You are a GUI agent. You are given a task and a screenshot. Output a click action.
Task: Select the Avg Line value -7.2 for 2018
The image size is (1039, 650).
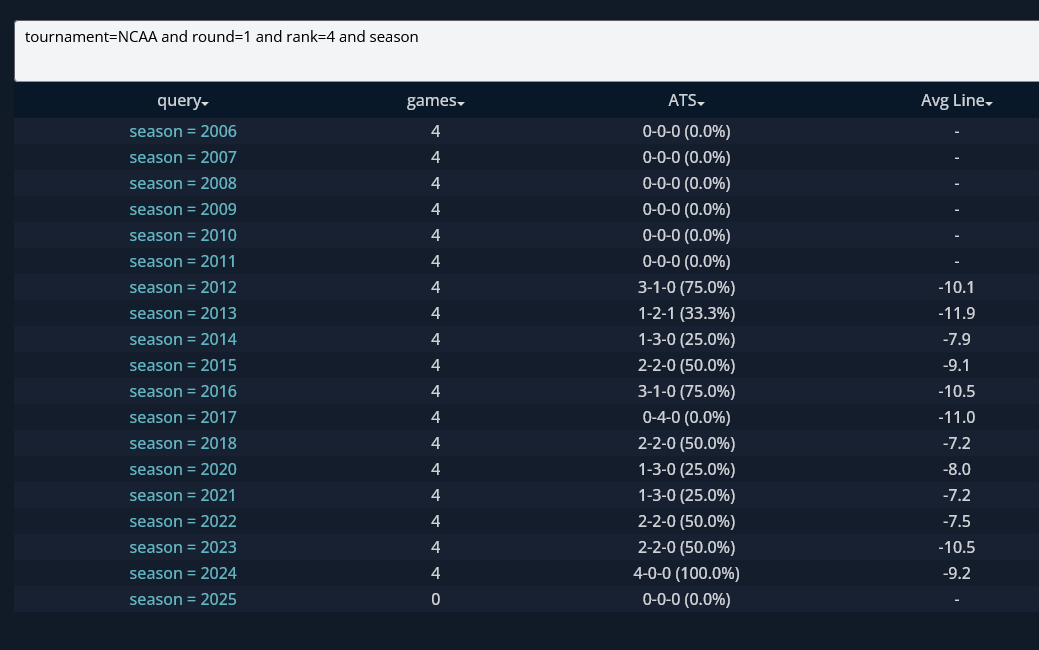pos(957,443)
